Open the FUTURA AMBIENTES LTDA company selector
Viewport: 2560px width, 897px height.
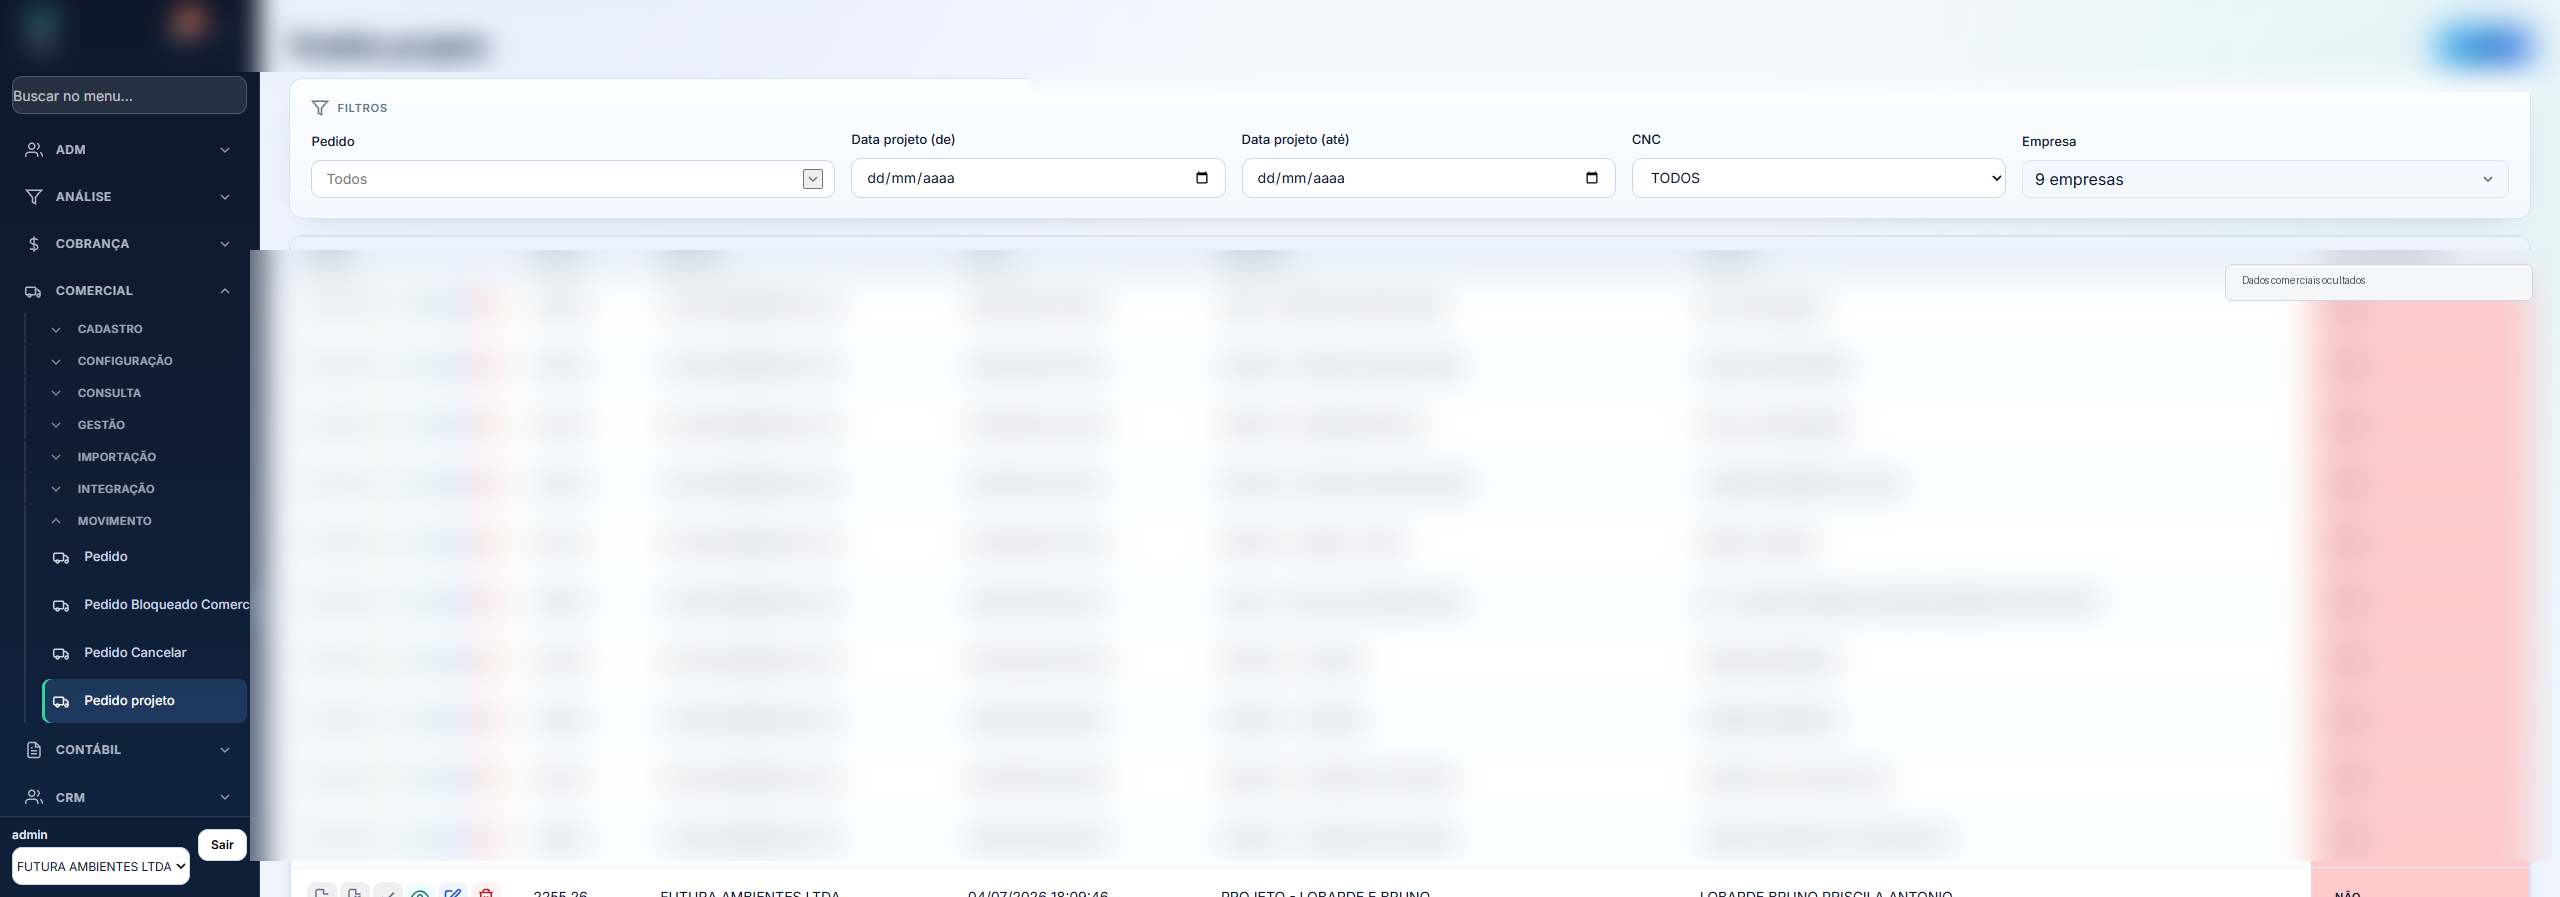pos(101,867)
